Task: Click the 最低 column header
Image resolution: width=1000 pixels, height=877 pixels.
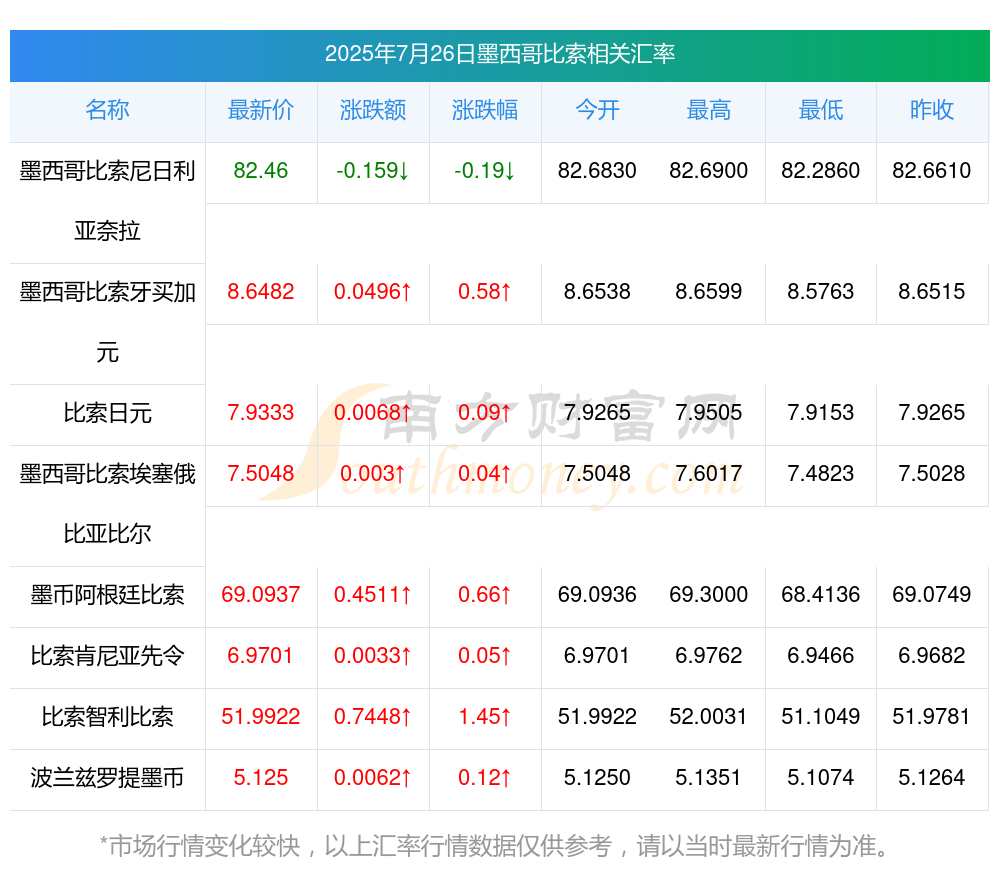Action: 821,110
